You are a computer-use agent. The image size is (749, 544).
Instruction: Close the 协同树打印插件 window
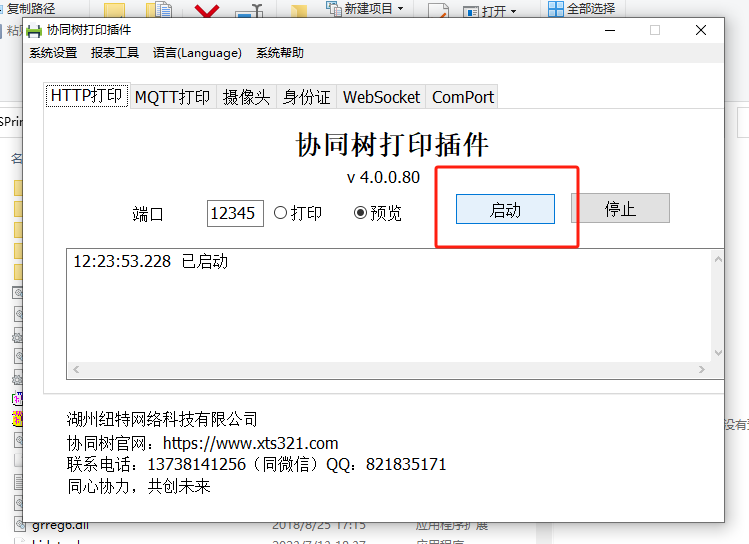[701, 30]
